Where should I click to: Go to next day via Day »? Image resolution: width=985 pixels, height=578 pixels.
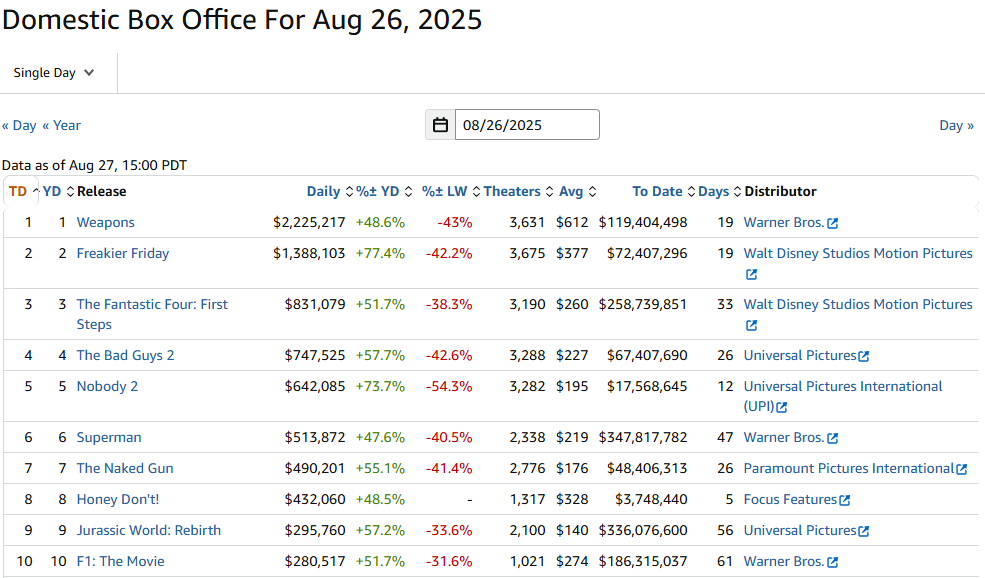957,126
